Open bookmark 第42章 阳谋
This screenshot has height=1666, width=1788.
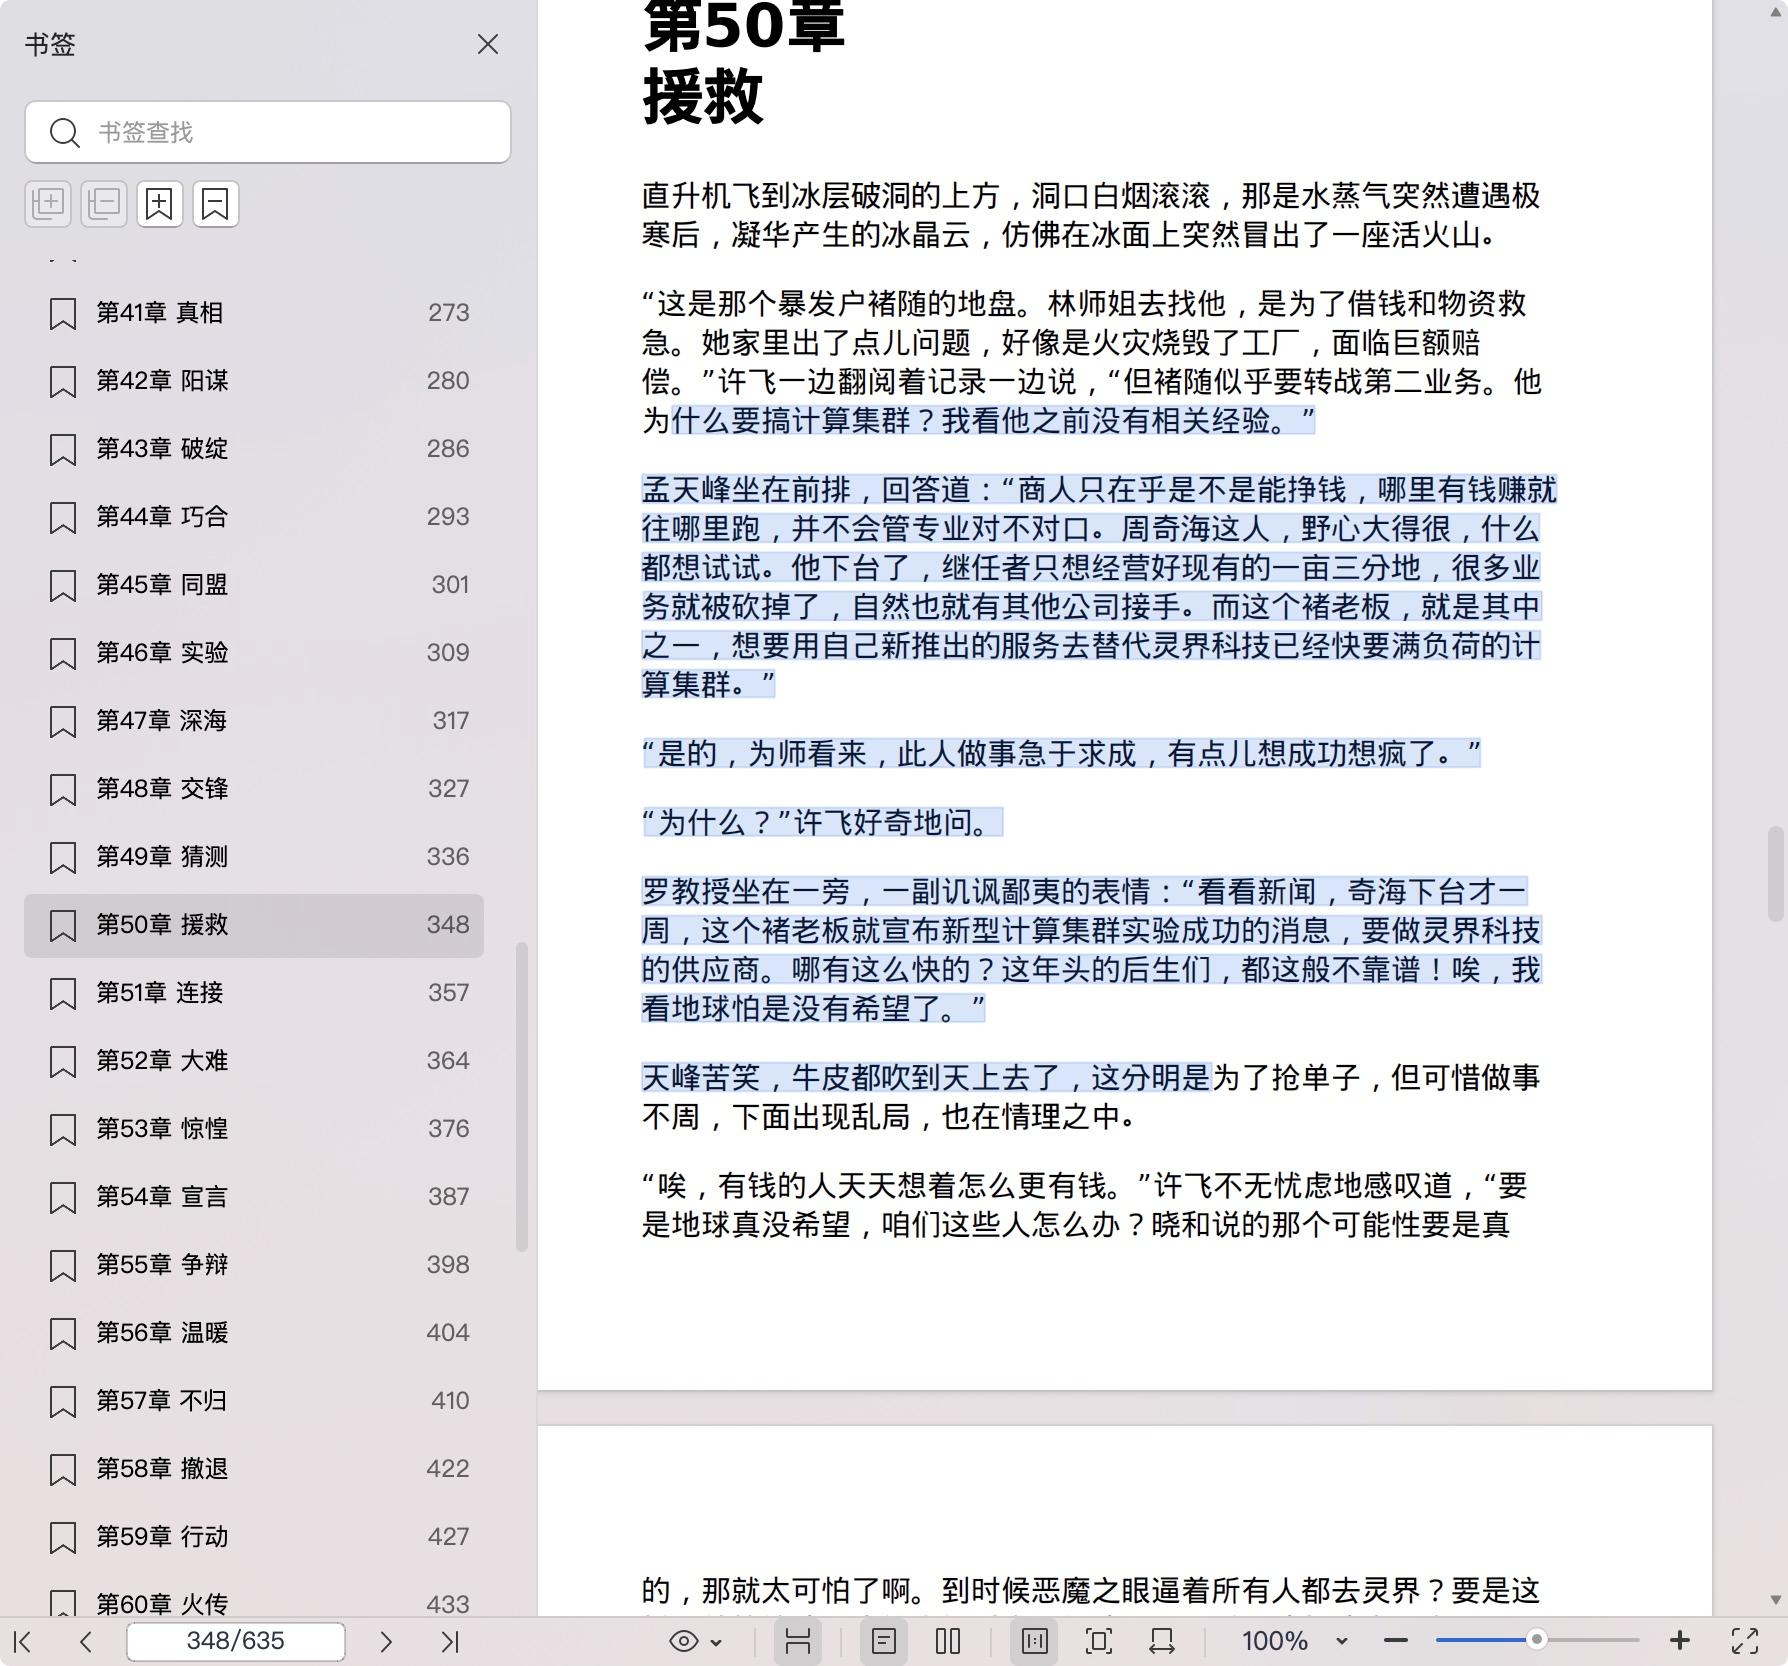click(x=254, y=381)
